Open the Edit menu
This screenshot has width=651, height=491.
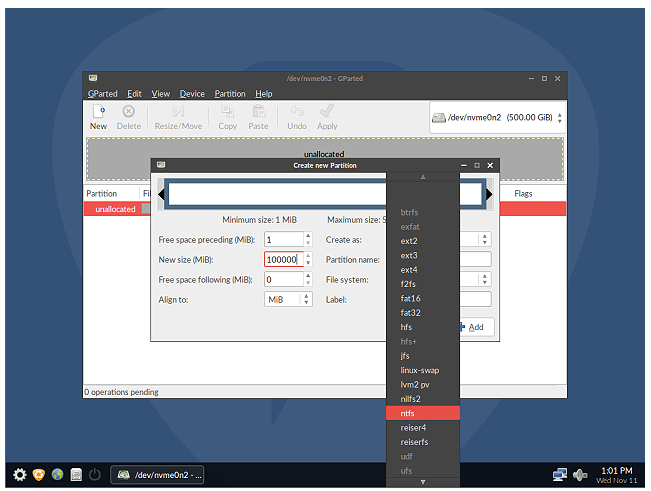click(x=134, y=94)
